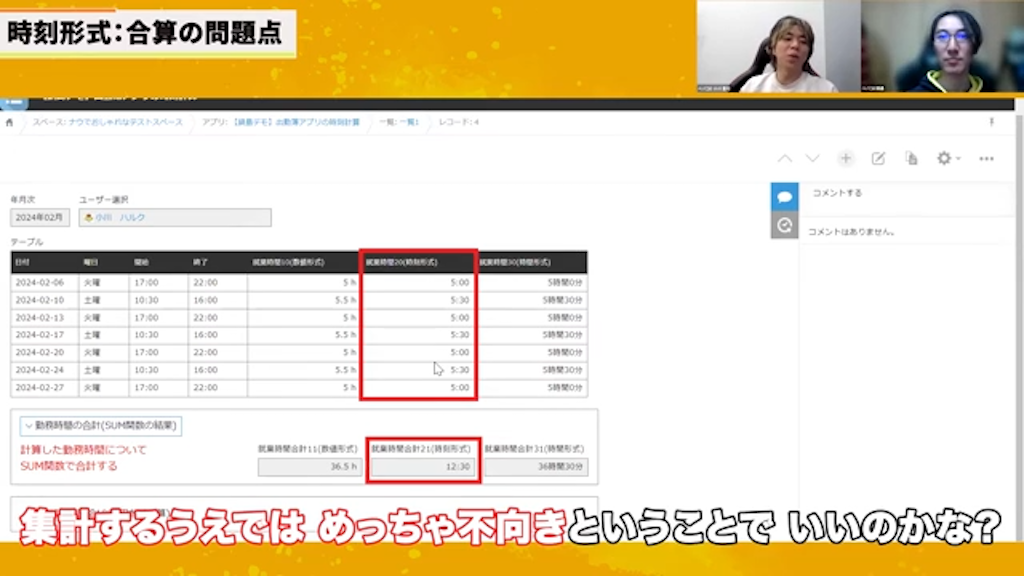Open the settings gear menu

945,159
